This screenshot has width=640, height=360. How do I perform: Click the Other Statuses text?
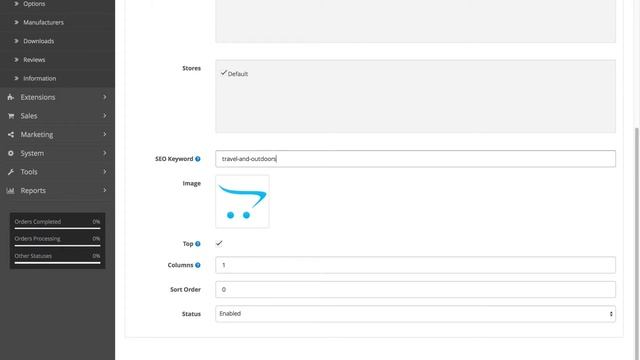33,256
